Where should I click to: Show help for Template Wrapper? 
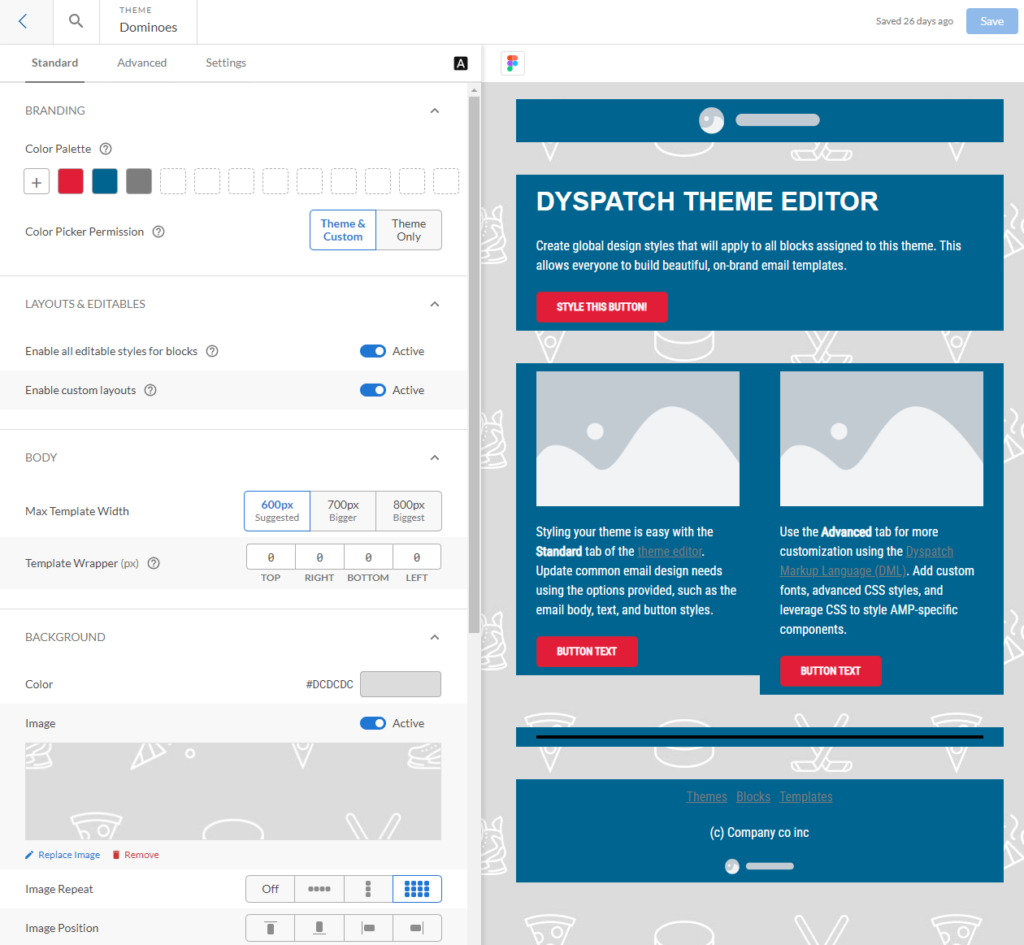153,564
